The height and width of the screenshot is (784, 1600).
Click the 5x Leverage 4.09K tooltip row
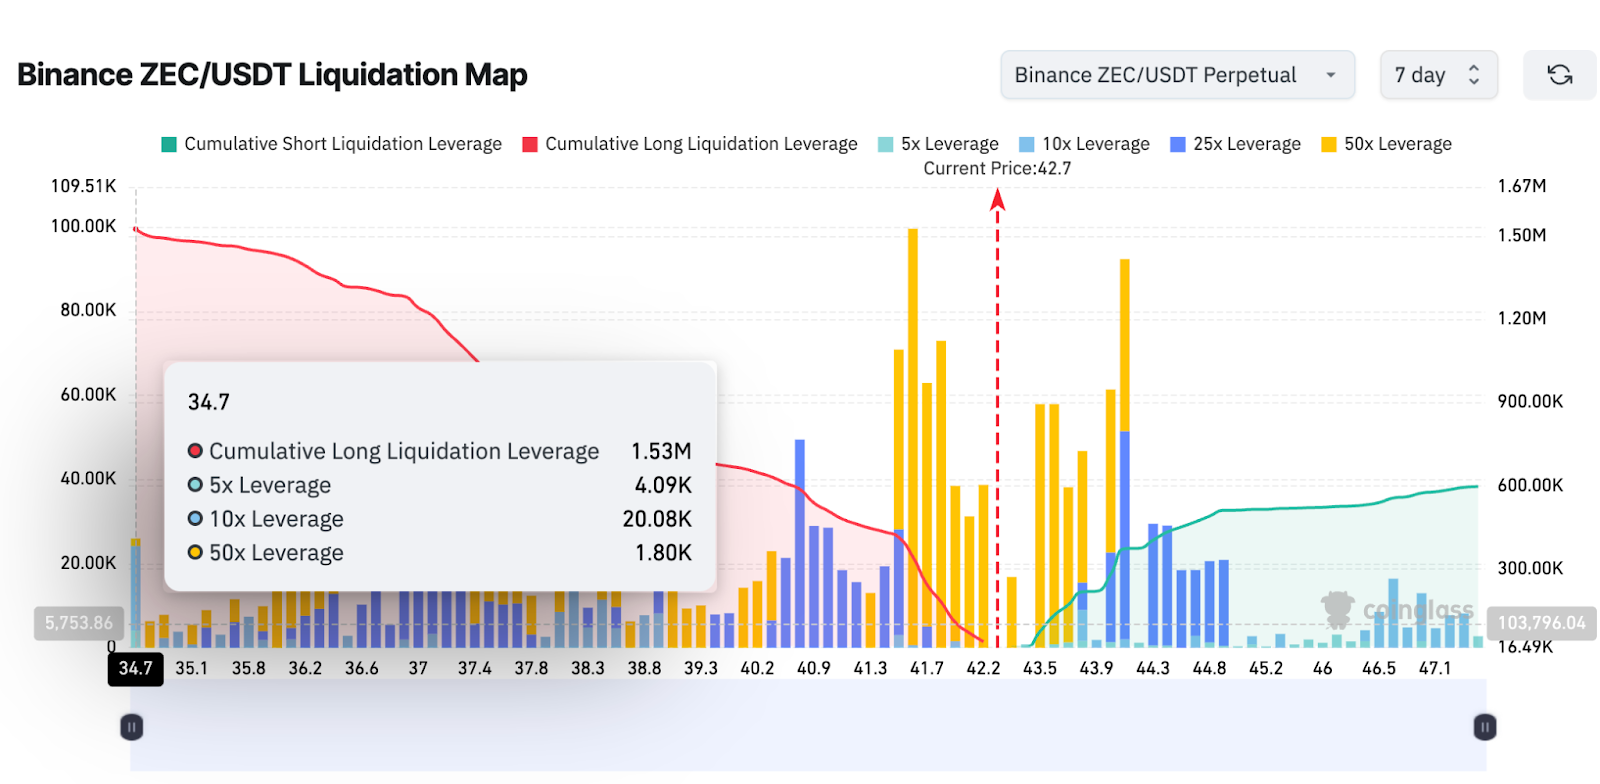[x=440, y=485]
